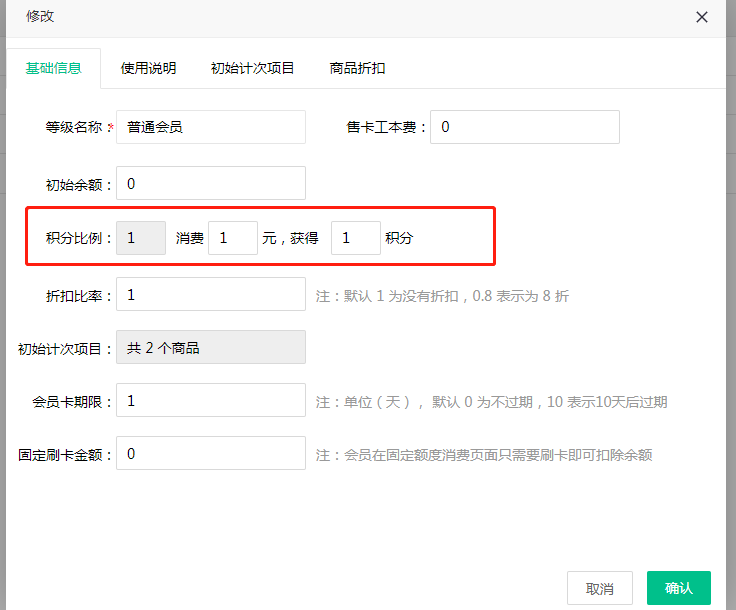Focus the 固定刷卡金额 input field
Image resolution: width=736 pixels, height=610 pixels.
point(210,454)
